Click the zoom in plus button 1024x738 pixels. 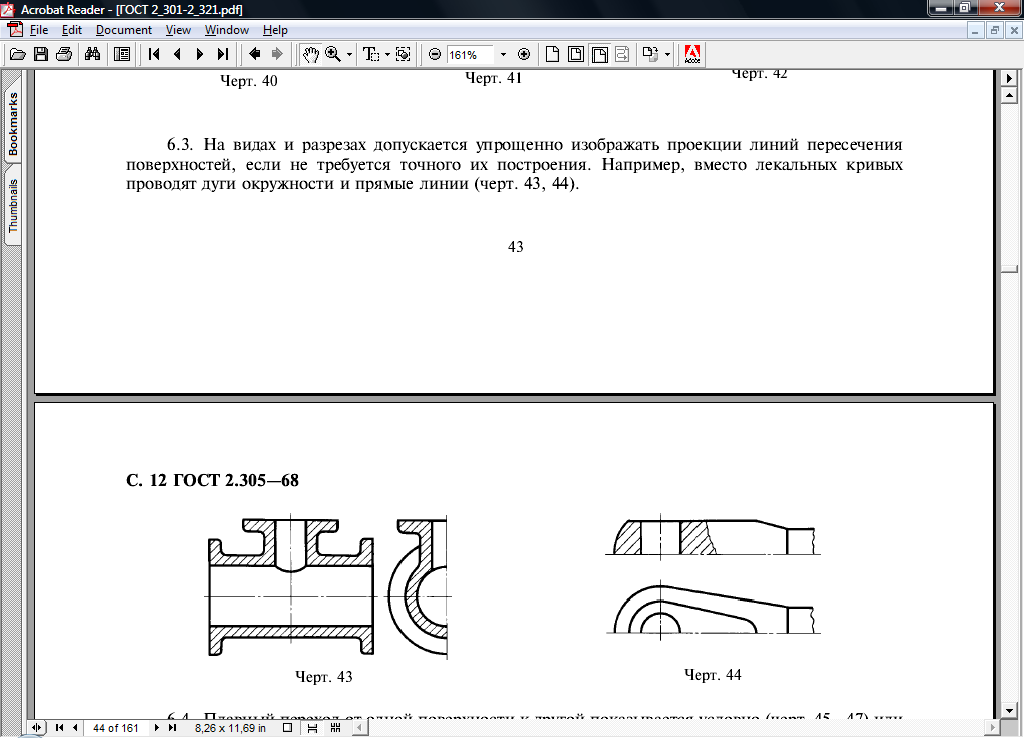tap(524, 55)
